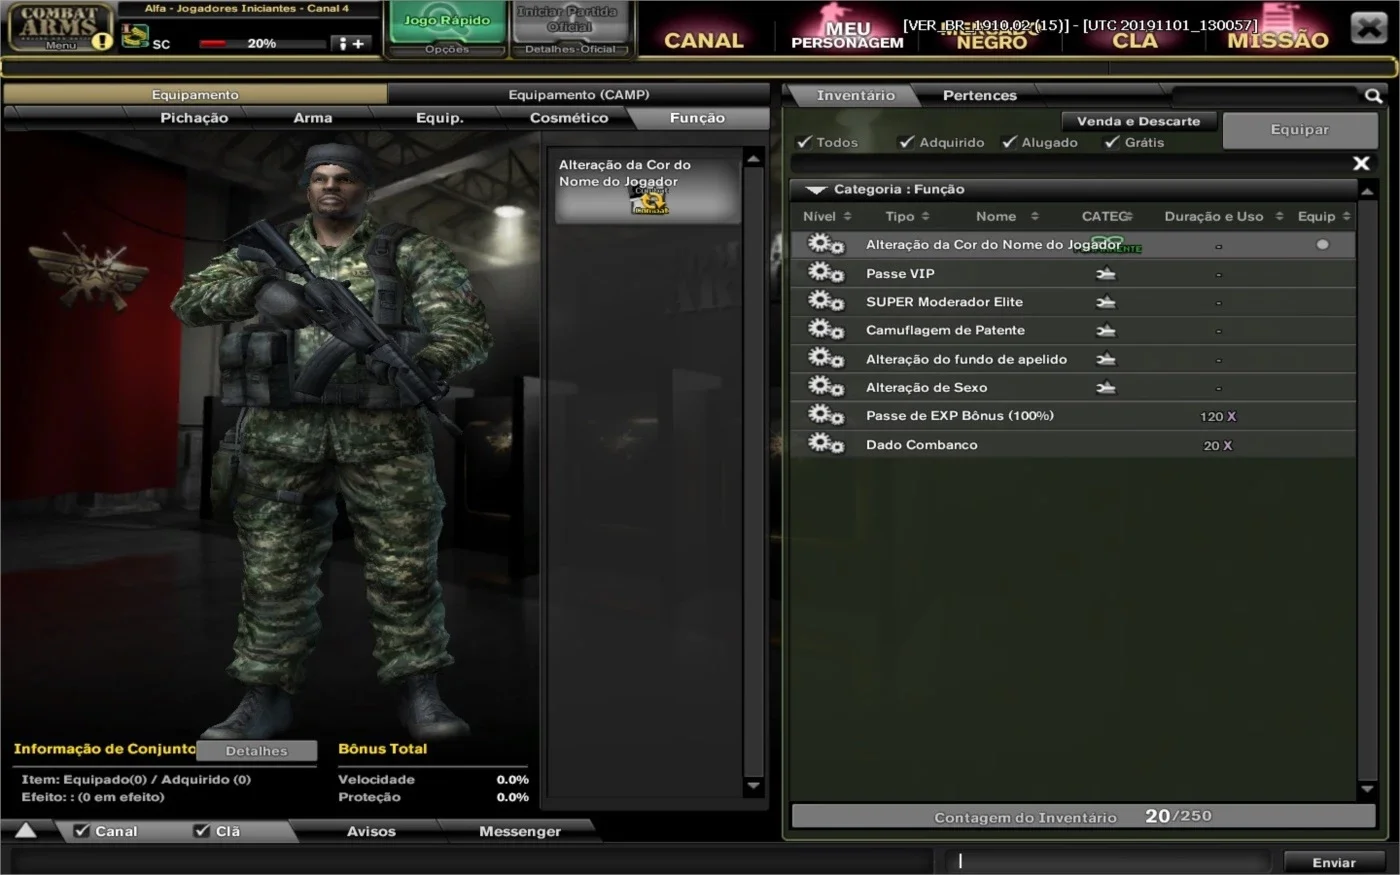
Task: Sort inventory by Nível column
Action: point(826,216)
